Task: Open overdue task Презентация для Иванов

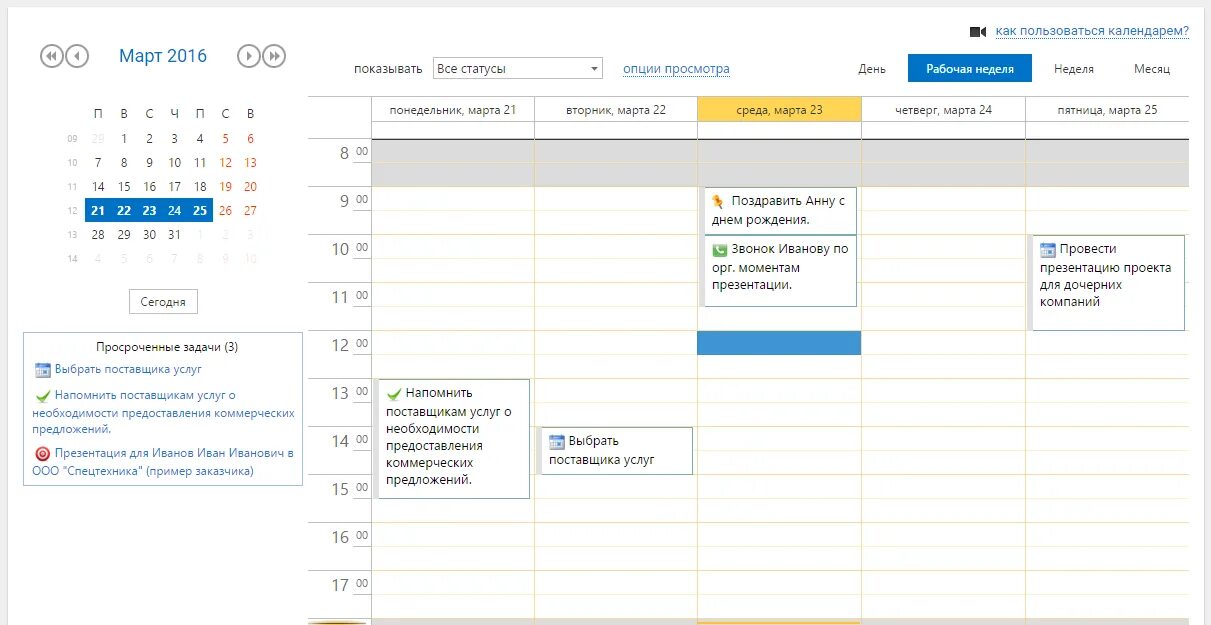Action: click(x=164, y=462)
